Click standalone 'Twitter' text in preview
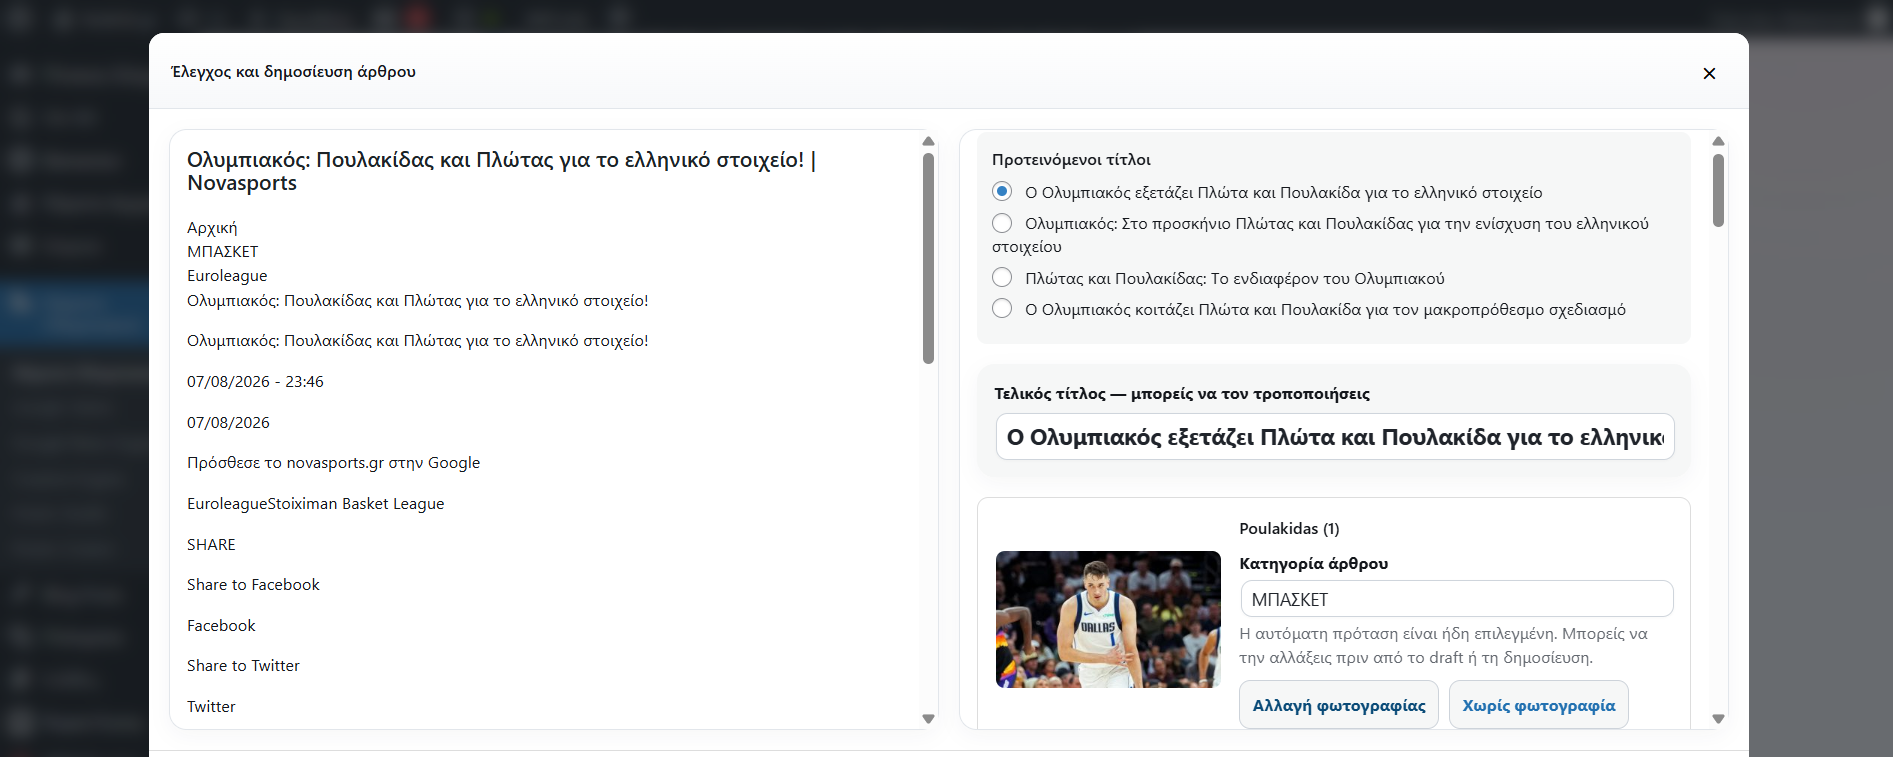 (211, 707)
